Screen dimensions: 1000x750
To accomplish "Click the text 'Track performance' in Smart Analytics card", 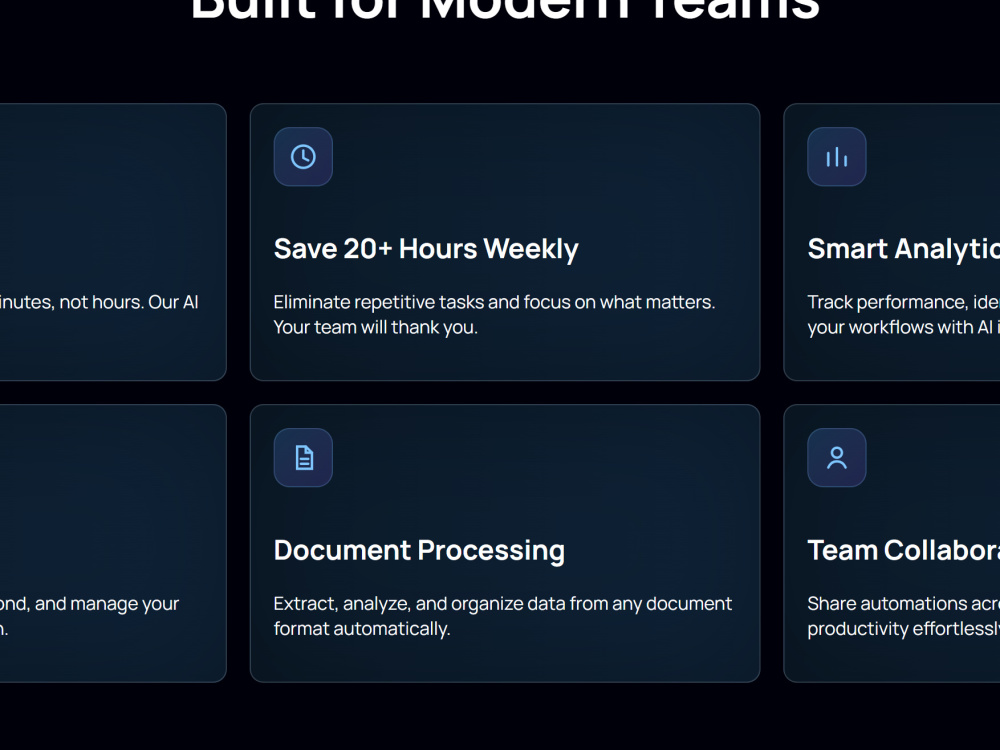I will tap(886, 302).
